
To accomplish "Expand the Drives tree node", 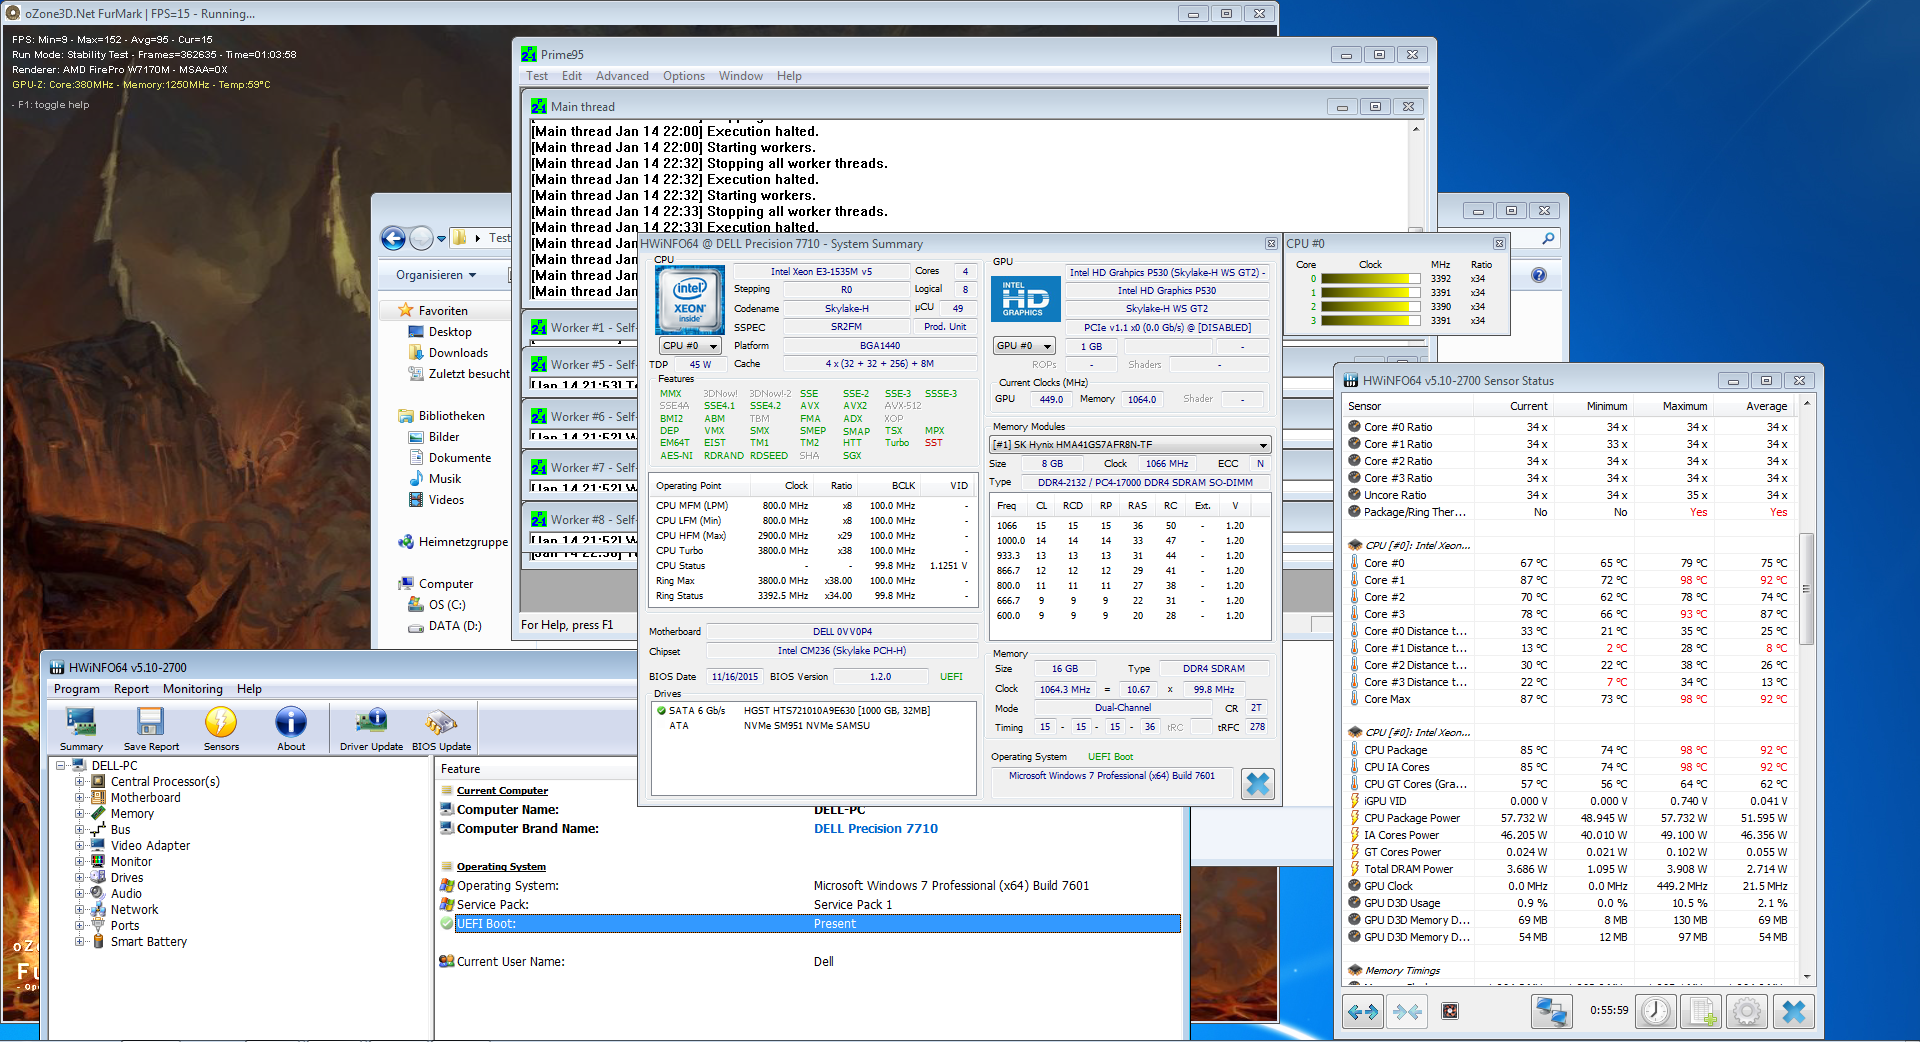I will 79,878.
